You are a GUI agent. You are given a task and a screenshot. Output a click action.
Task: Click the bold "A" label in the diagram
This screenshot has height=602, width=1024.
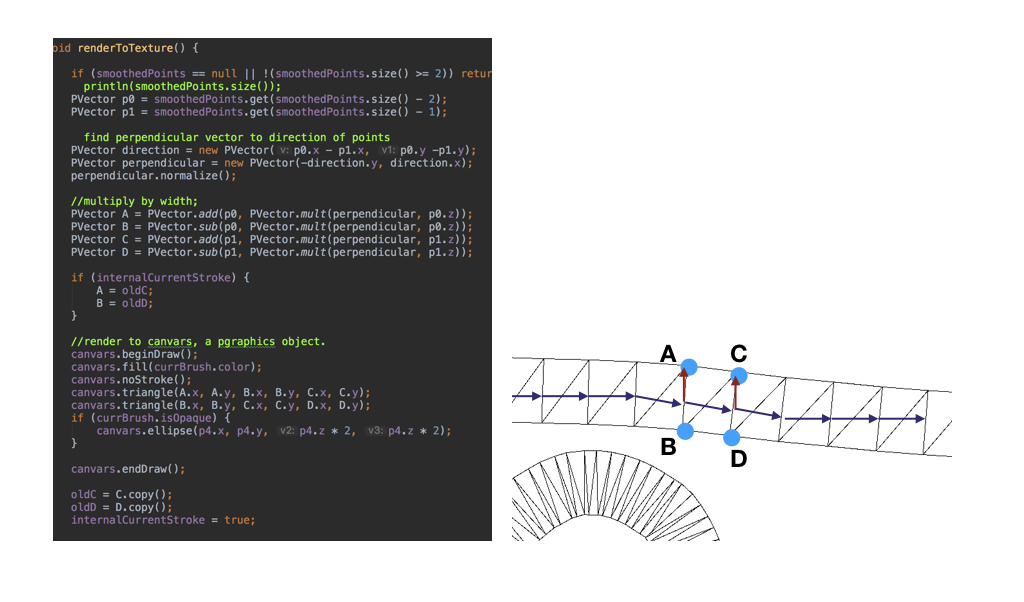(668, 354)
